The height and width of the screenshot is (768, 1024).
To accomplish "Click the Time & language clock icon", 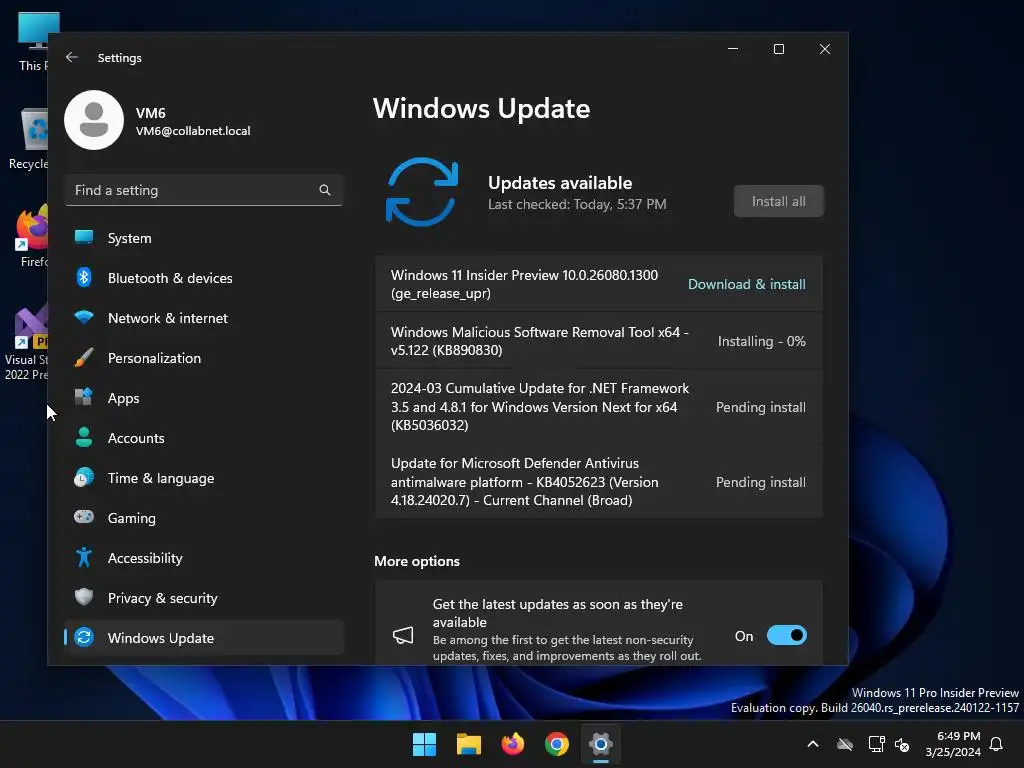I will coord(84,477).
